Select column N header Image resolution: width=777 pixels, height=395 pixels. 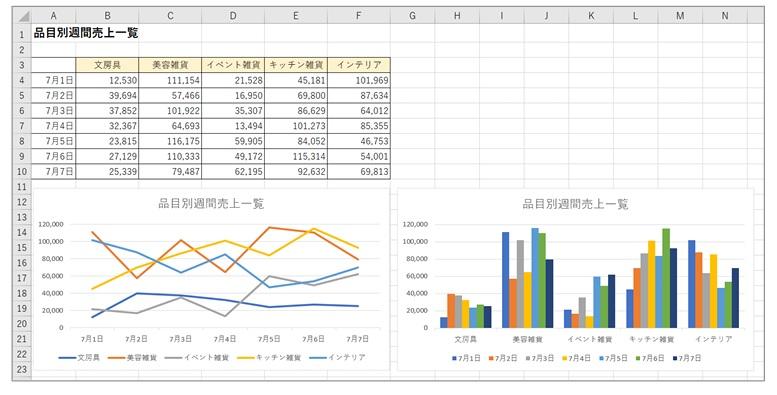coord(725,16)
